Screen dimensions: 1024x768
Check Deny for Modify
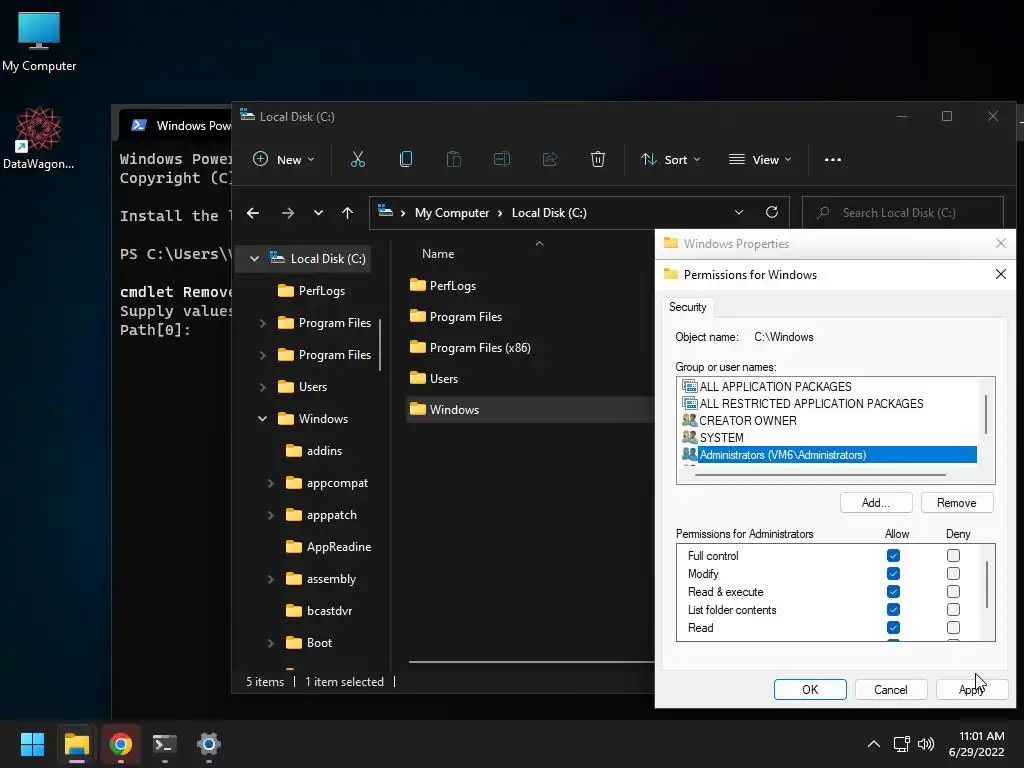point(953,573)
